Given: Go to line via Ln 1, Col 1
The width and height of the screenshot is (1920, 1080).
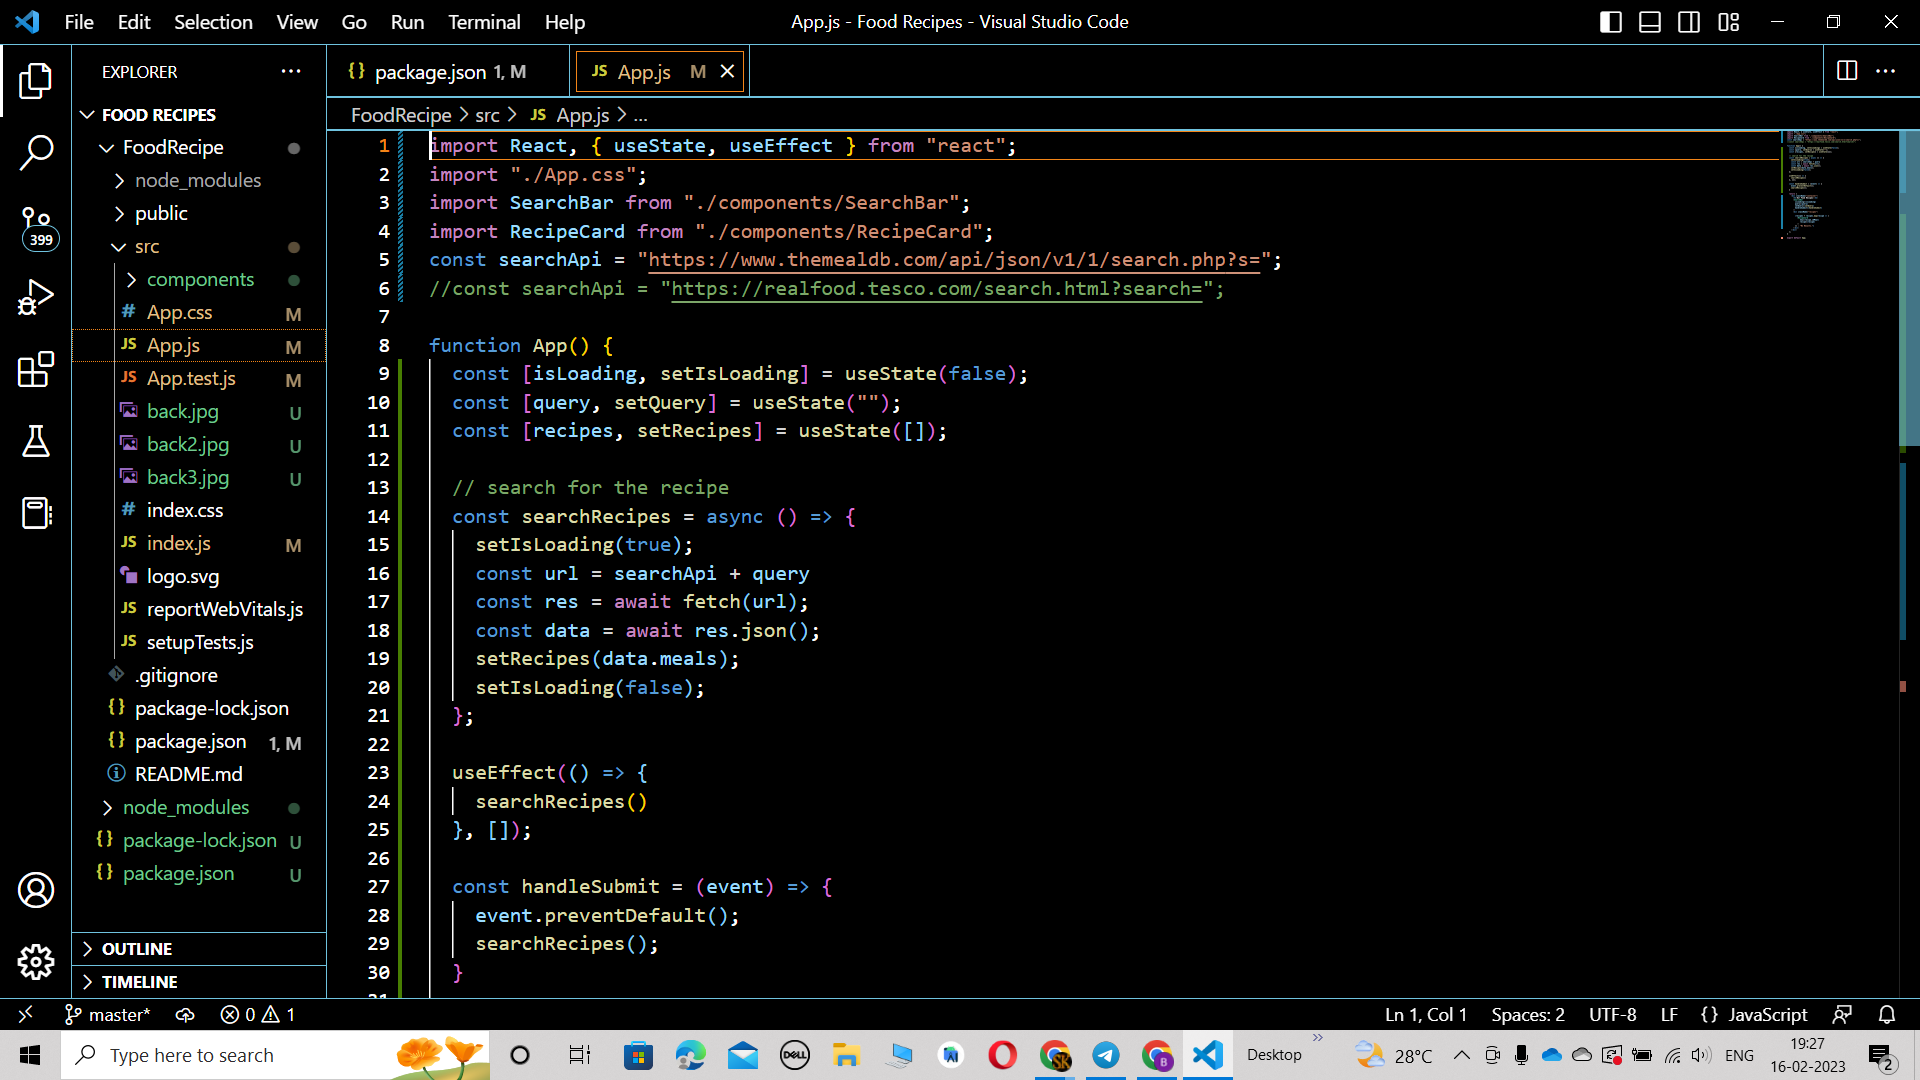Looking at the screenshot, I should point(1425,1014).
